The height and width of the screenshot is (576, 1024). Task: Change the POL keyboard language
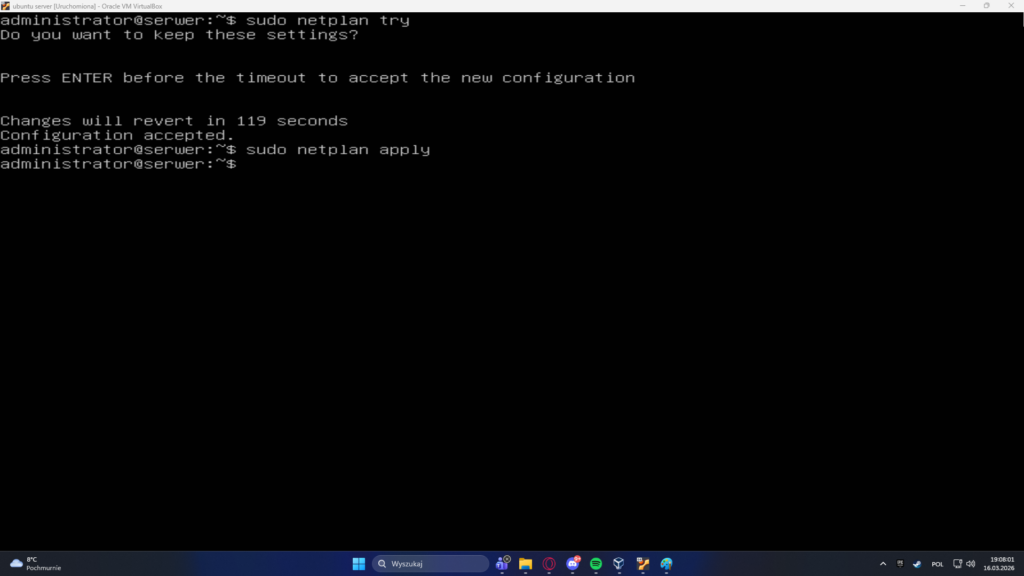937,564
